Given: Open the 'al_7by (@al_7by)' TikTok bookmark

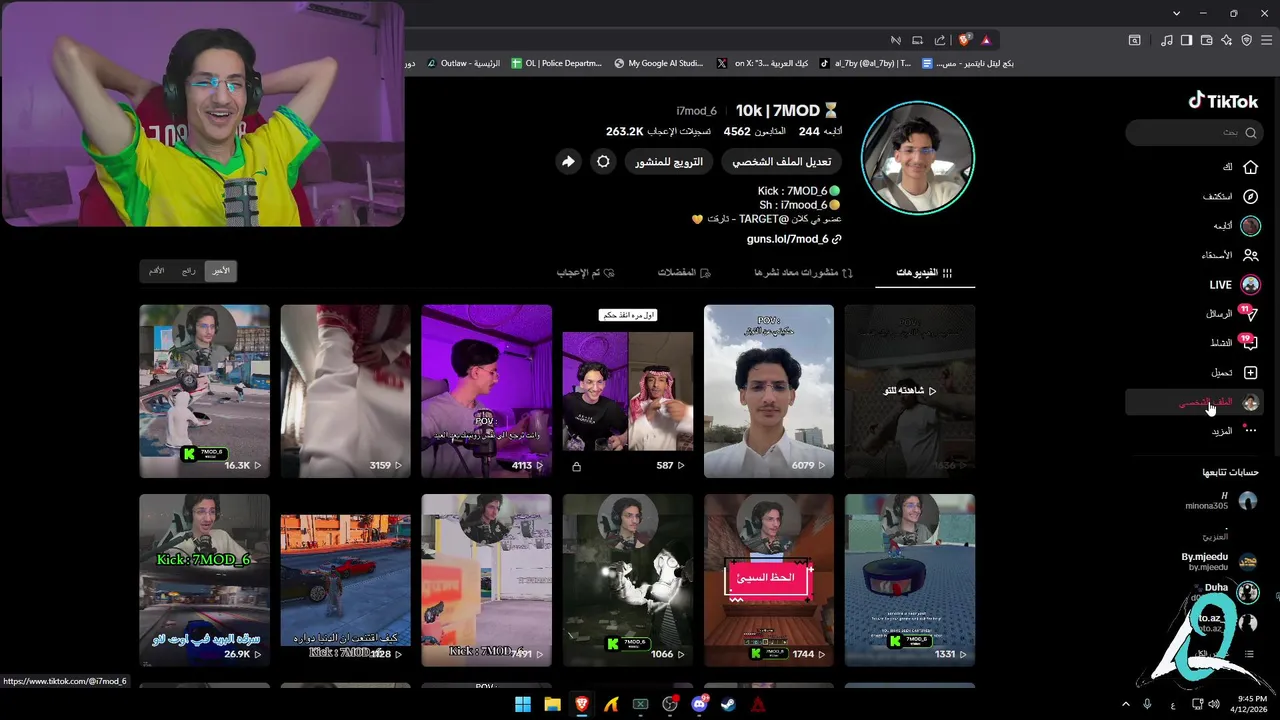Looking at the screenshot, I should [865, 63].
